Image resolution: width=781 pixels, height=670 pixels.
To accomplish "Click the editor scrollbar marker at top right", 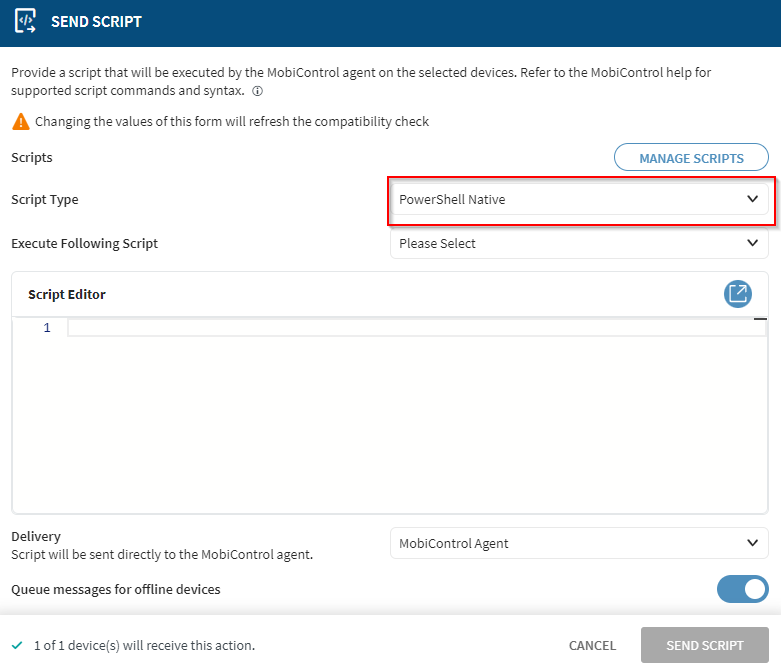I will 760,319.
